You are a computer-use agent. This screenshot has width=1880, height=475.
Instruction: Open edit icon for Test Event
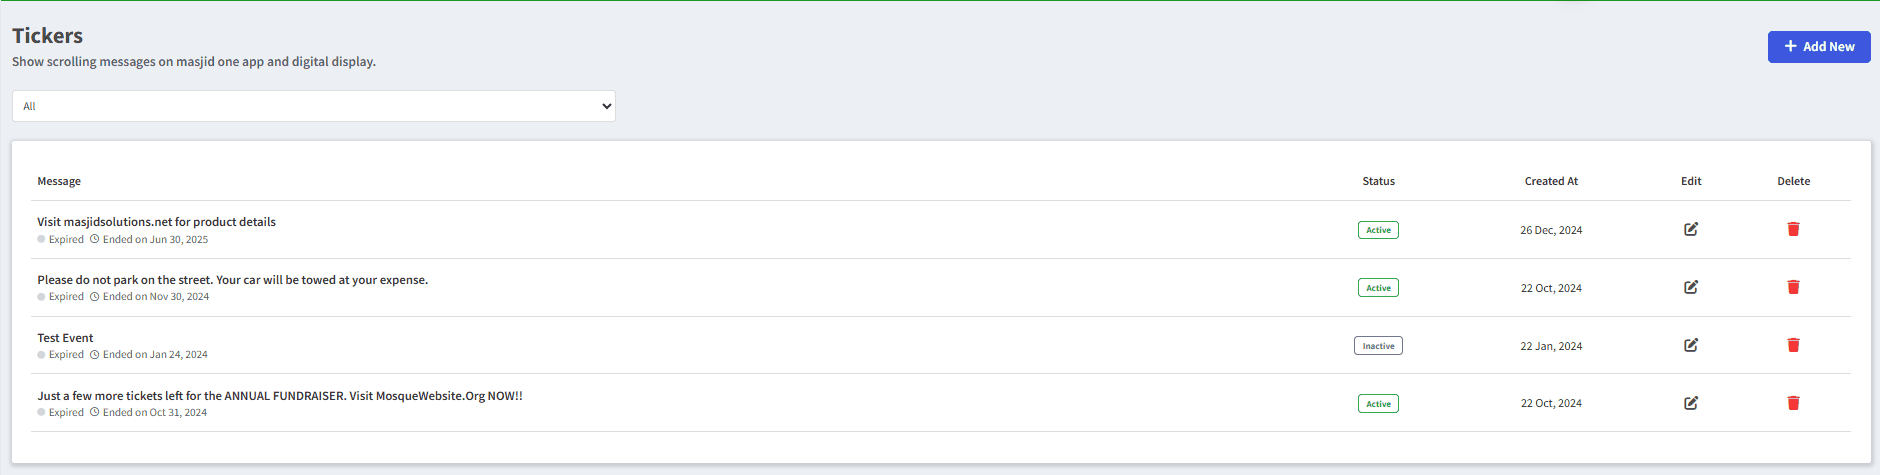click(1691, 345)
